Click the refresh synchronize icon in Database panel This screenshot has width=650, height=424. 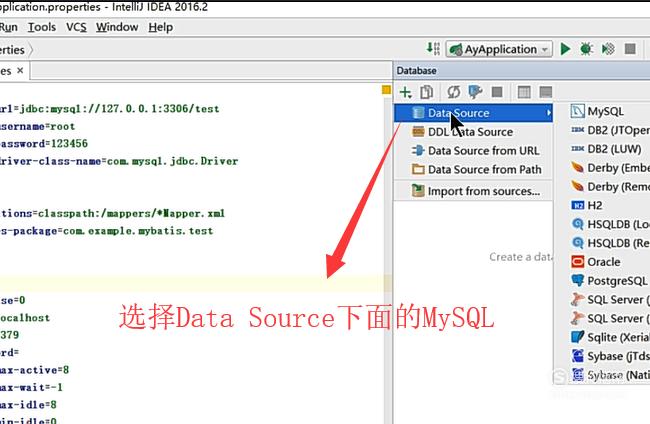(454, 92)
